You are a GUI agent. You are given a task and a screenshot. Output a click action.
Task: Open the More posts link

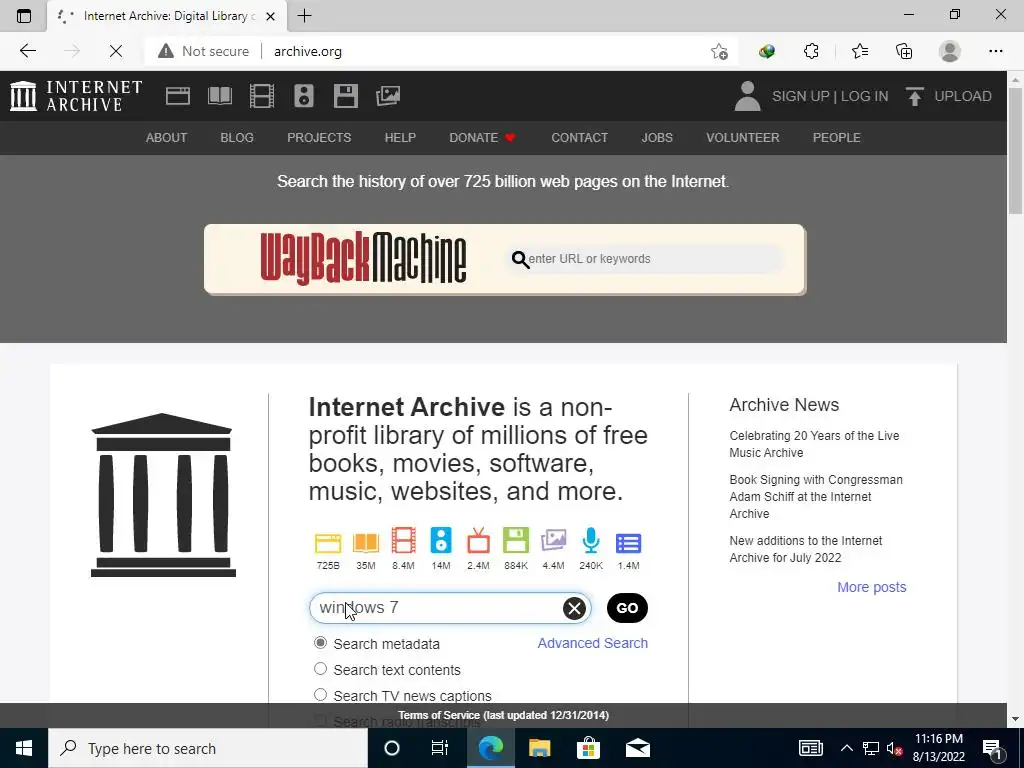pyautogui.click(x=872, y=587)
